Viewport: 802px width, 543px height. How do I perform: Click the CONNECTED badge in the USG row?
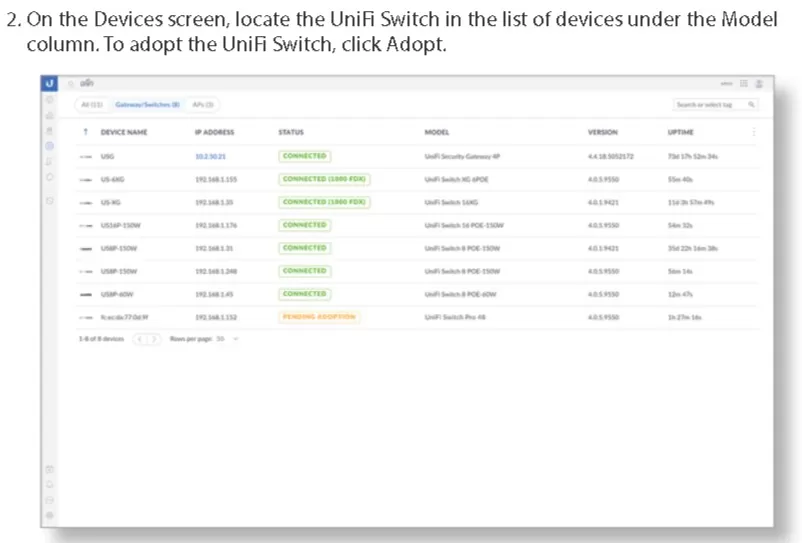pyautogui.click(x=304, y=156)
